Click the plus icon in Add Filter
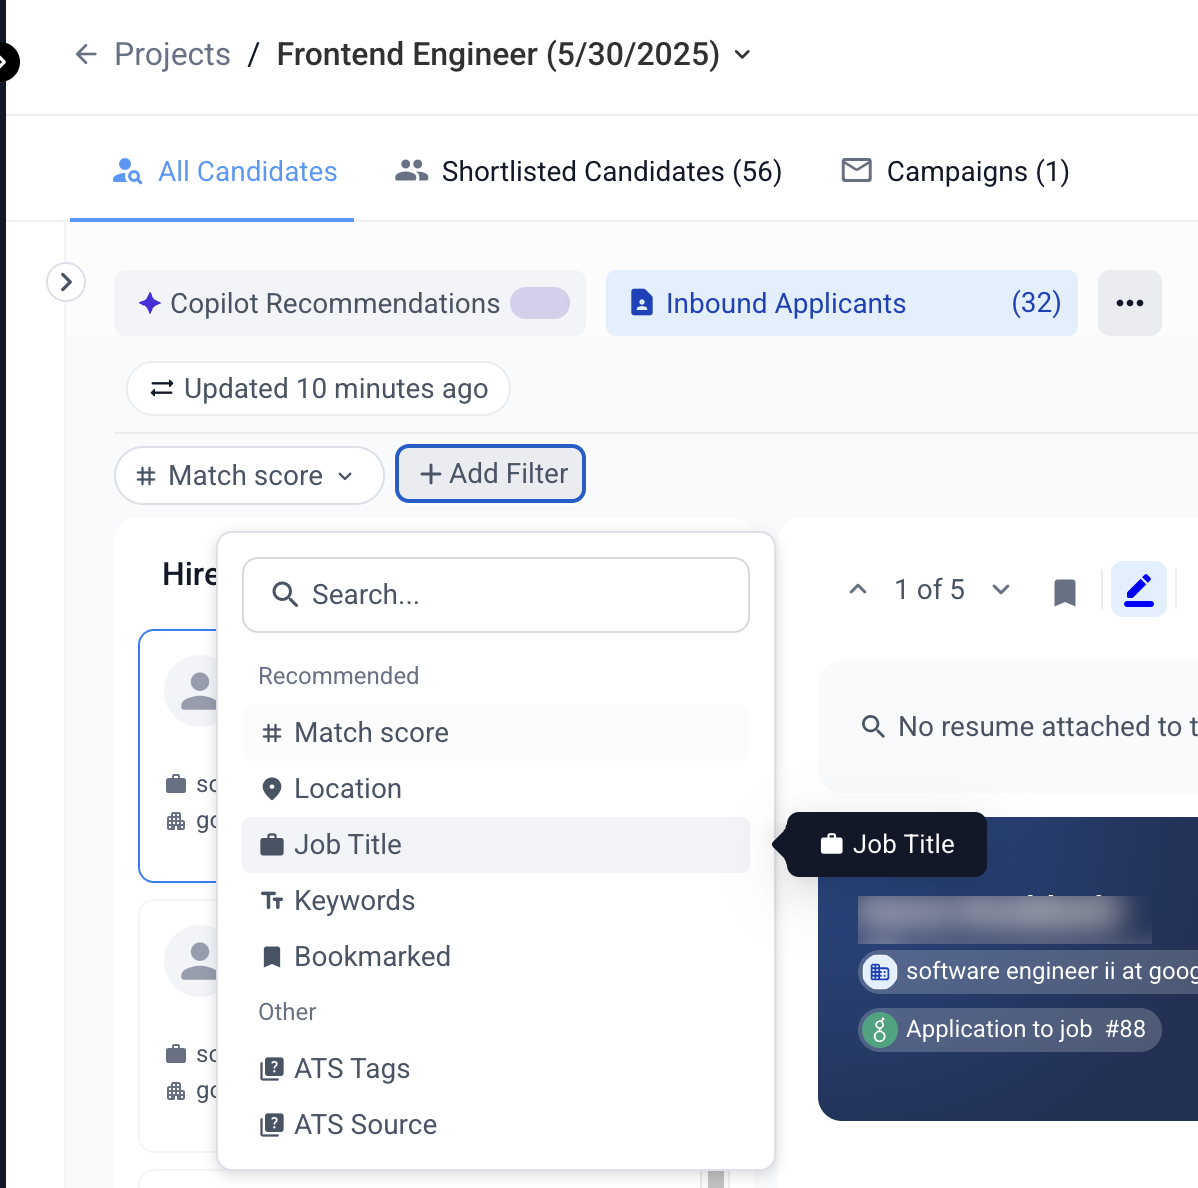This screenshot has height=1188, width=1198. coord(430,474)
